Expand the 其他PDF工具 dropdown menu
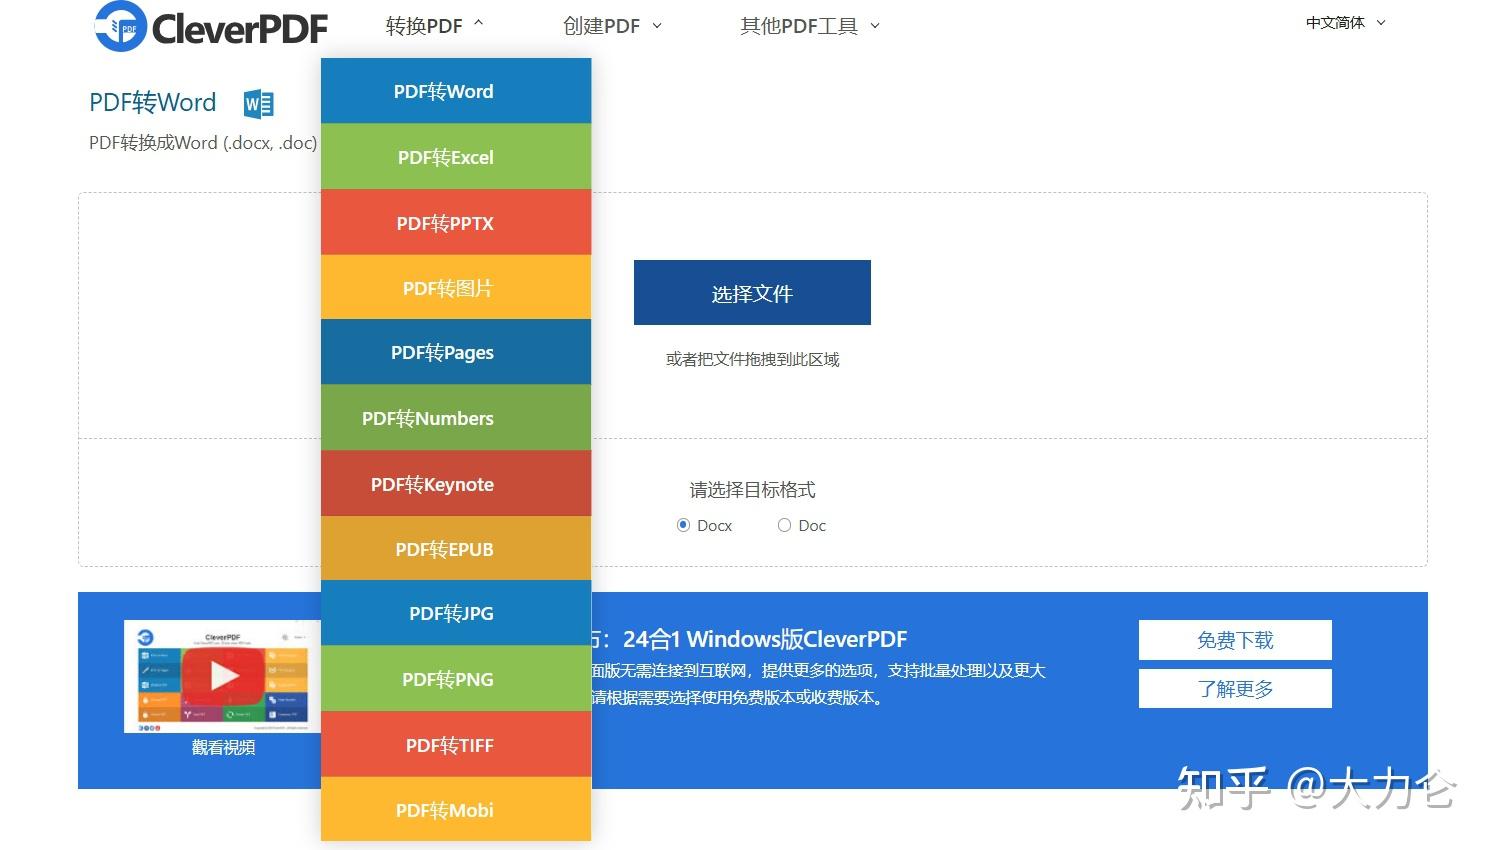Image resolution: width=1496 pixels, height=850 pixels. (810, 26)
